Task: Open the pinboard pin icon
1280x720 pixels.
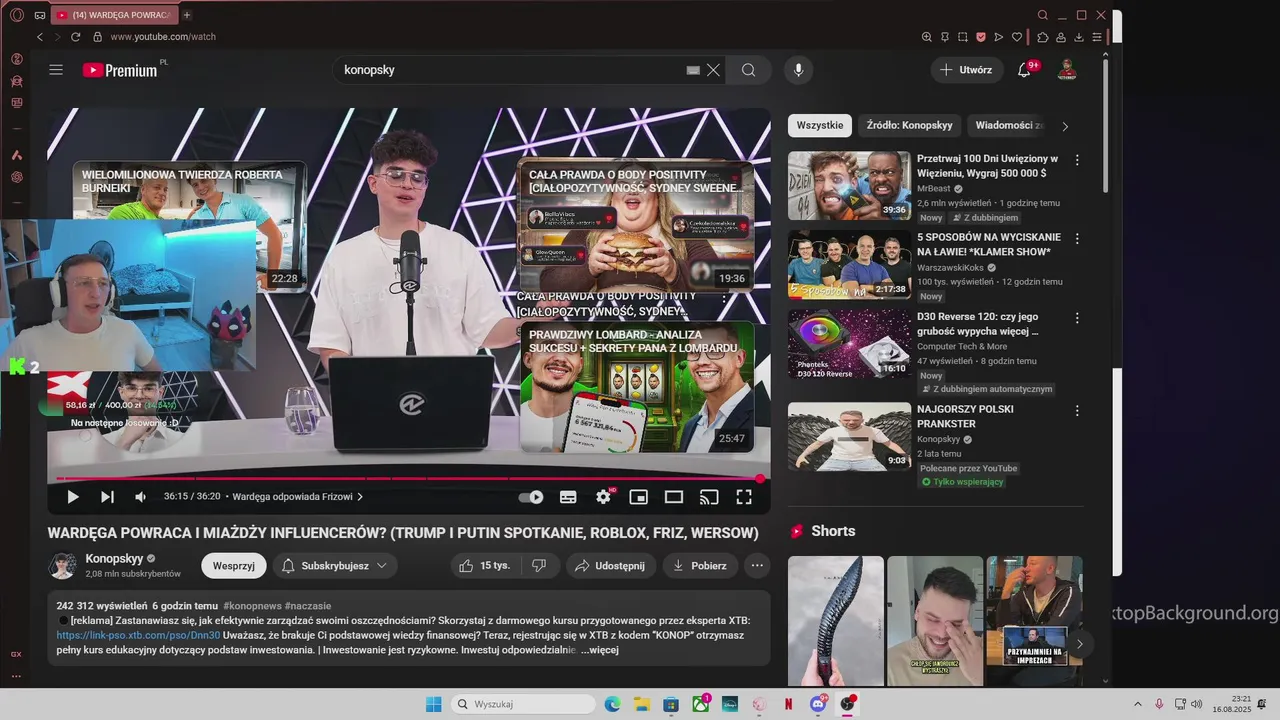Action: pos(945,37)
